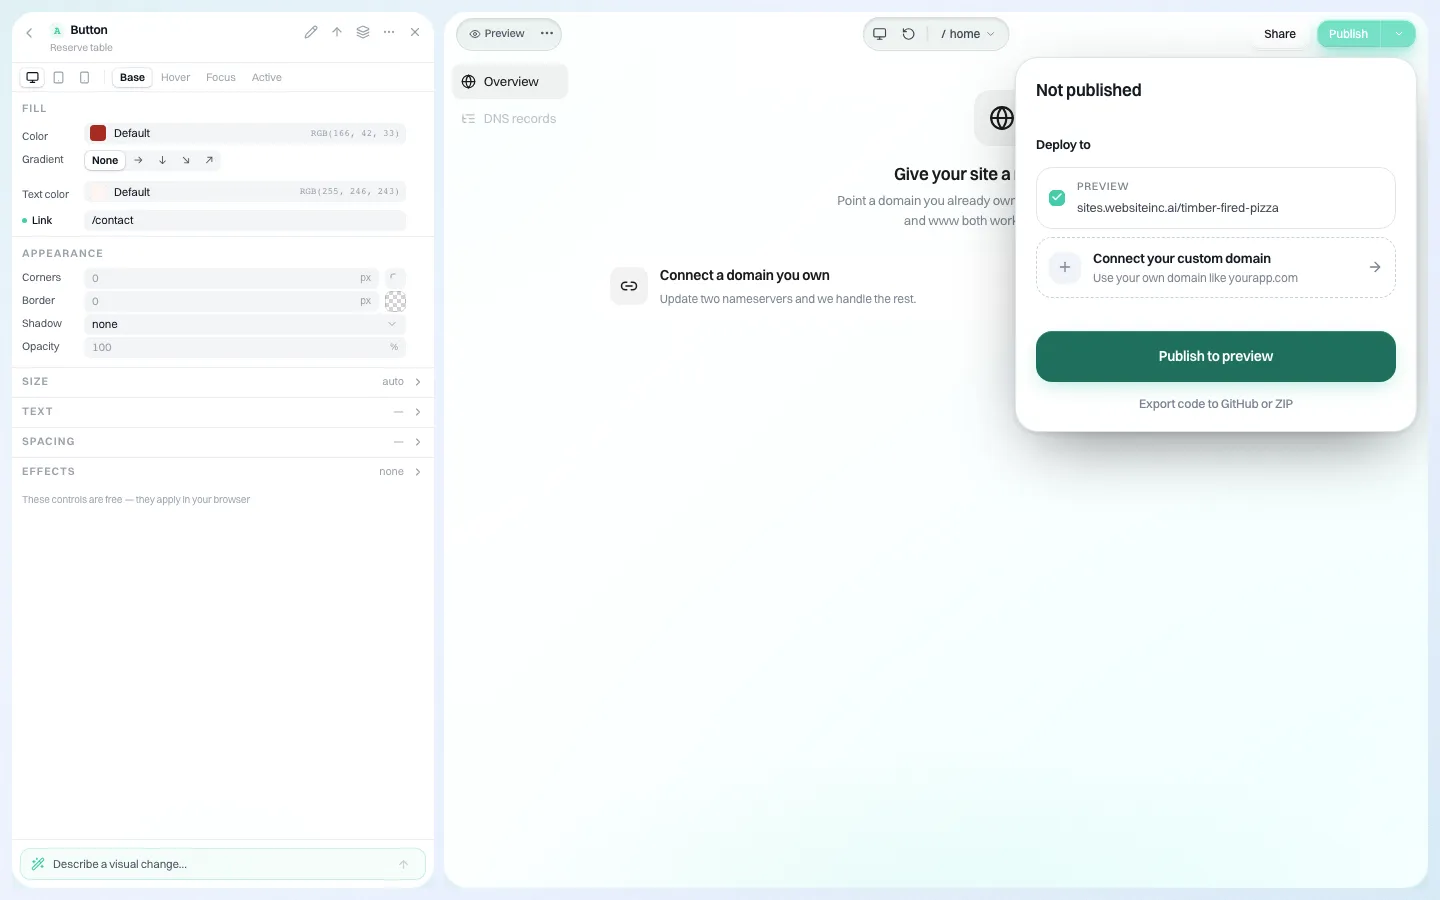This screenshot has width=1440, height=900.
Task: Select Overview in the sidebar
Action: coord(510,82)
